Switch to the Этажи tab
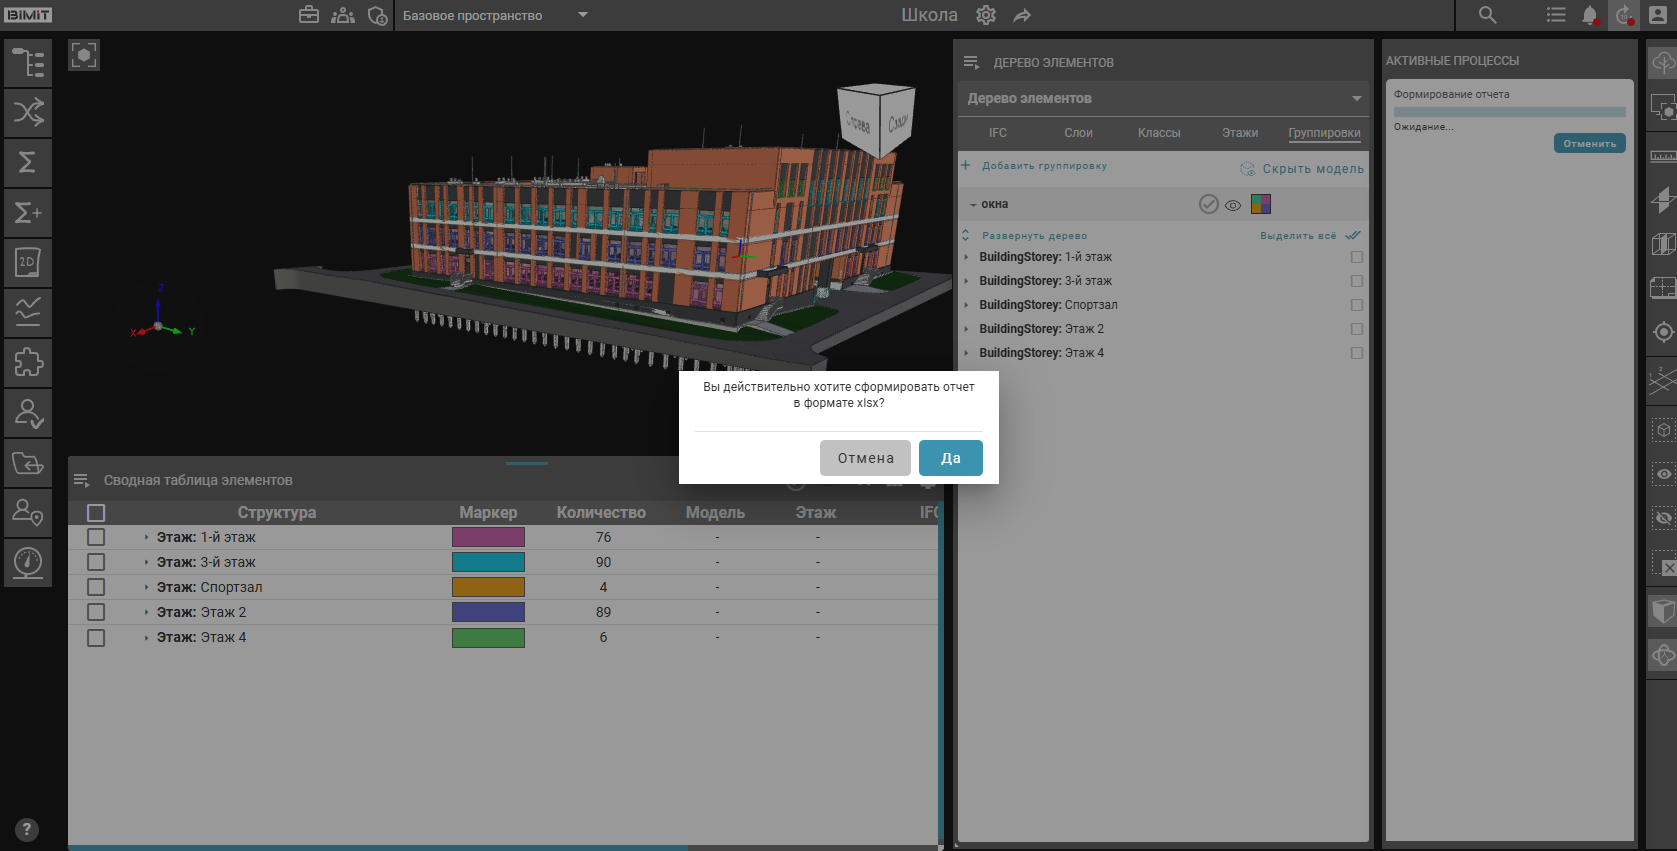 pos(1239,133)
